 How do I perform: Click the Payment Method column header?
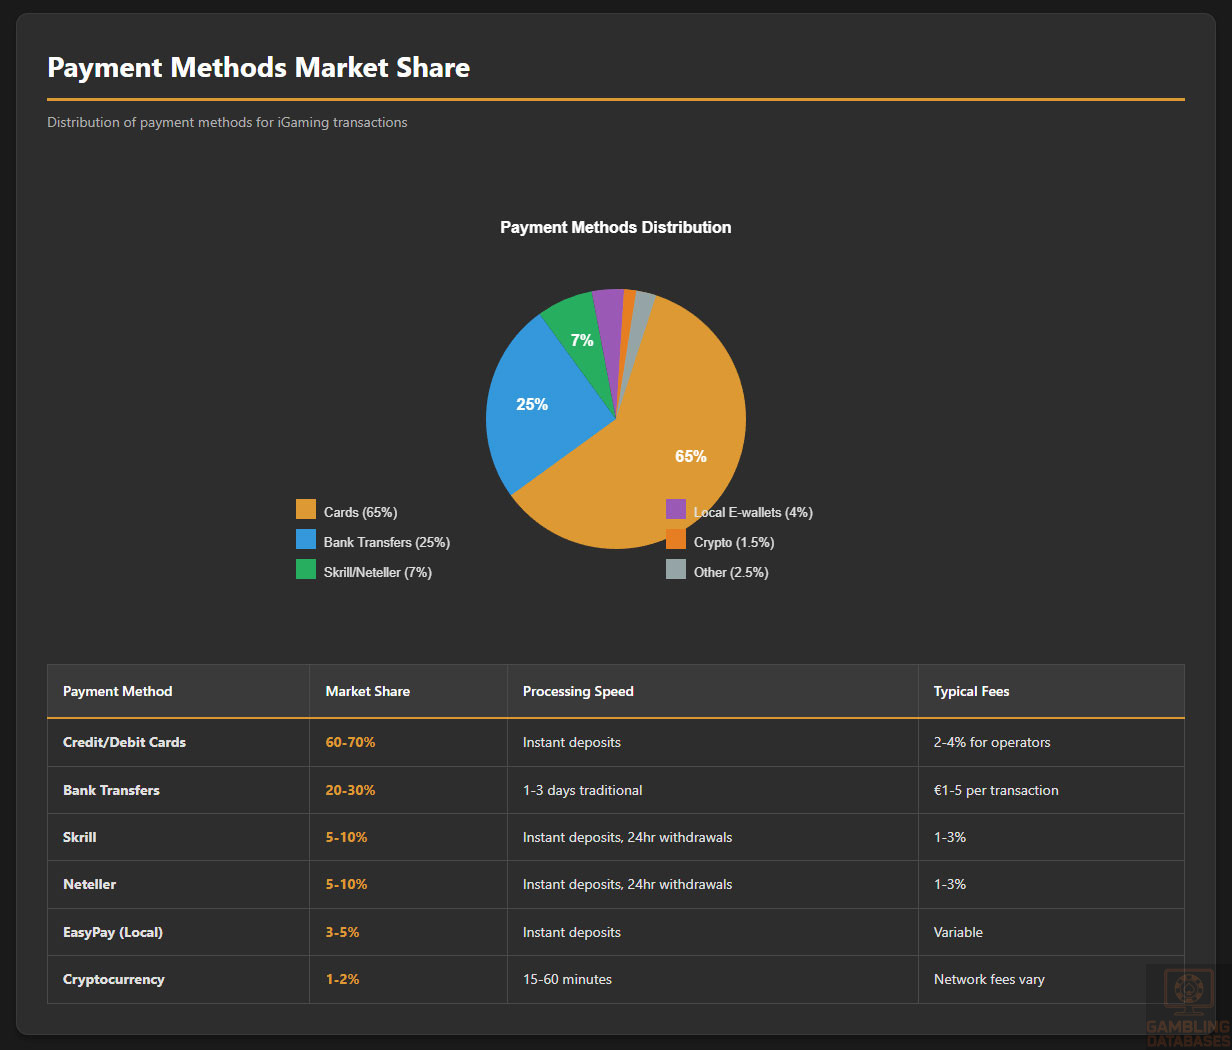click(x=118, y=692)
